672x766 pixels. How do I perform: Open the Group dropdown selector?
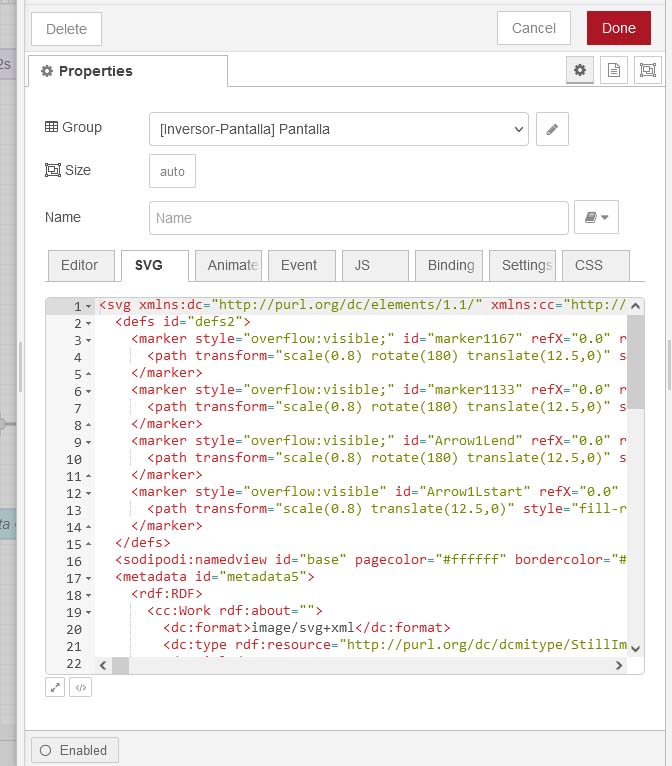click(339, 129)
